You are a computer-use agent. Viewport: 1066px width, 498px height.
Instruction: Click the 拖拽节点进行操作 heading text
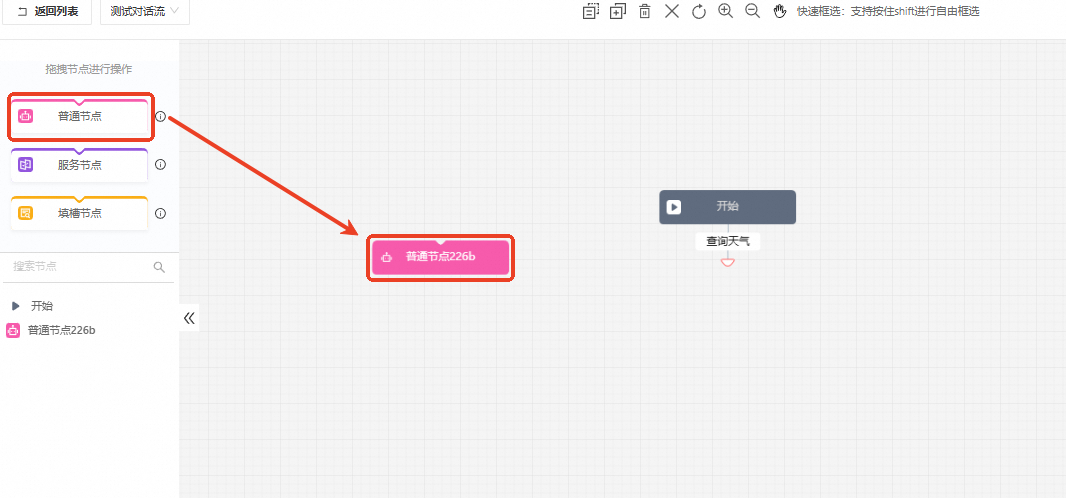pos(88,69)
